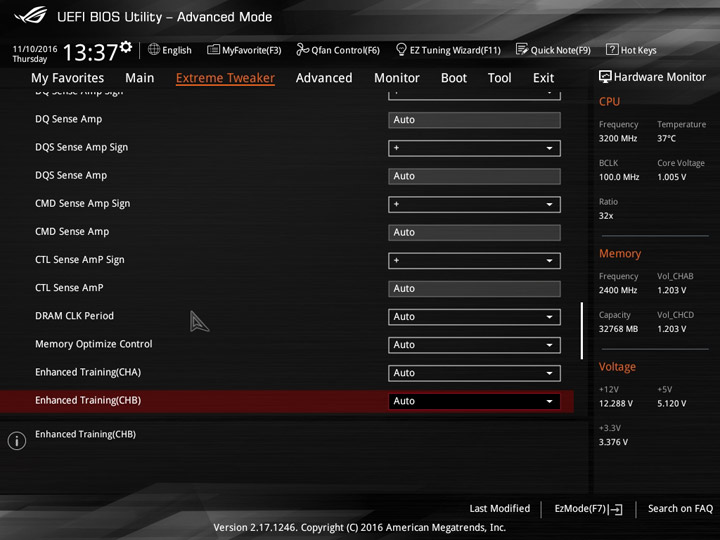The width and height of the screenshot is (720, 540).
Task: Show the Hot Keys help
Action: coord(631,50)
